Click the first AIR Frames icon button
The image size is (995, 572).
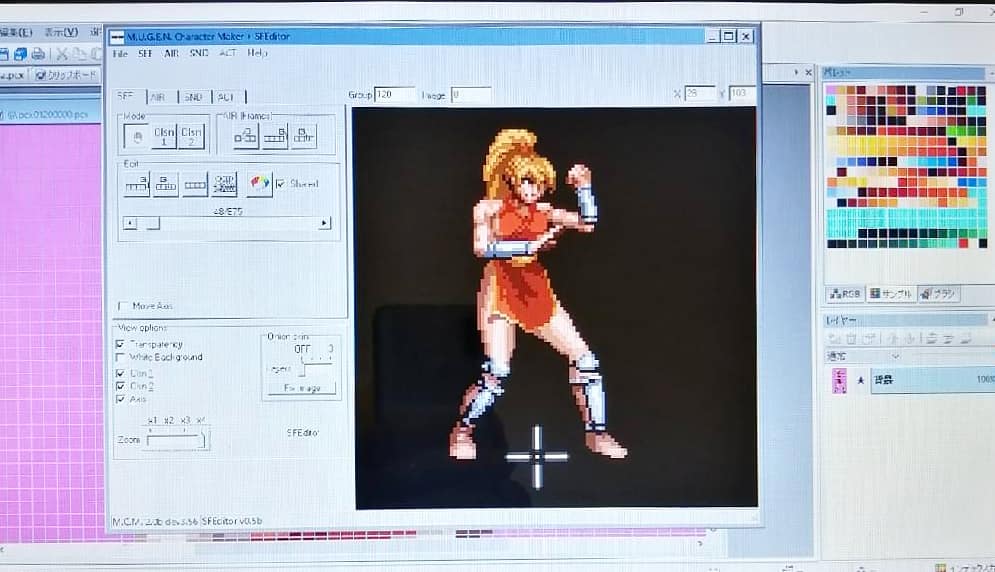pos(246,136)
